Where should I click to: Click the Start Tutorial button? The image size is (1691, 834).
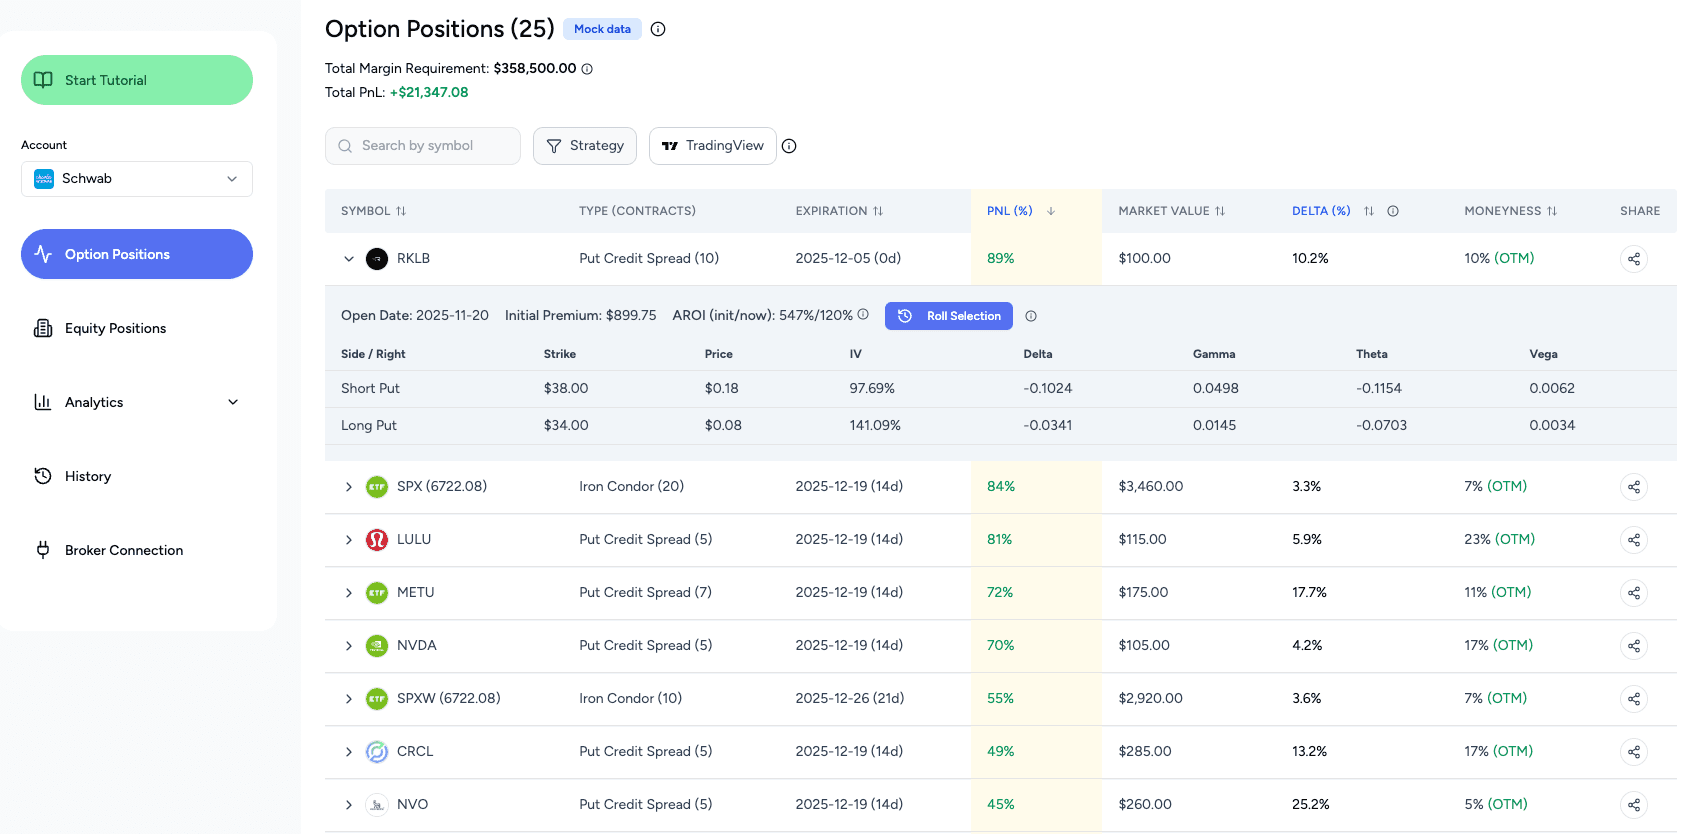[x=137, y=80]
